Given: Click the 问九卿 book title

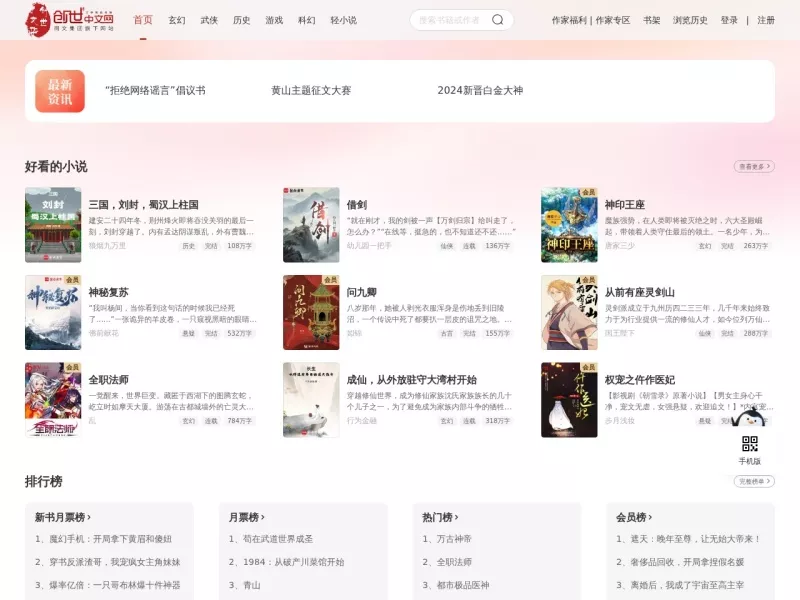Looking at the screenshot, I should [x=362, y=292].
